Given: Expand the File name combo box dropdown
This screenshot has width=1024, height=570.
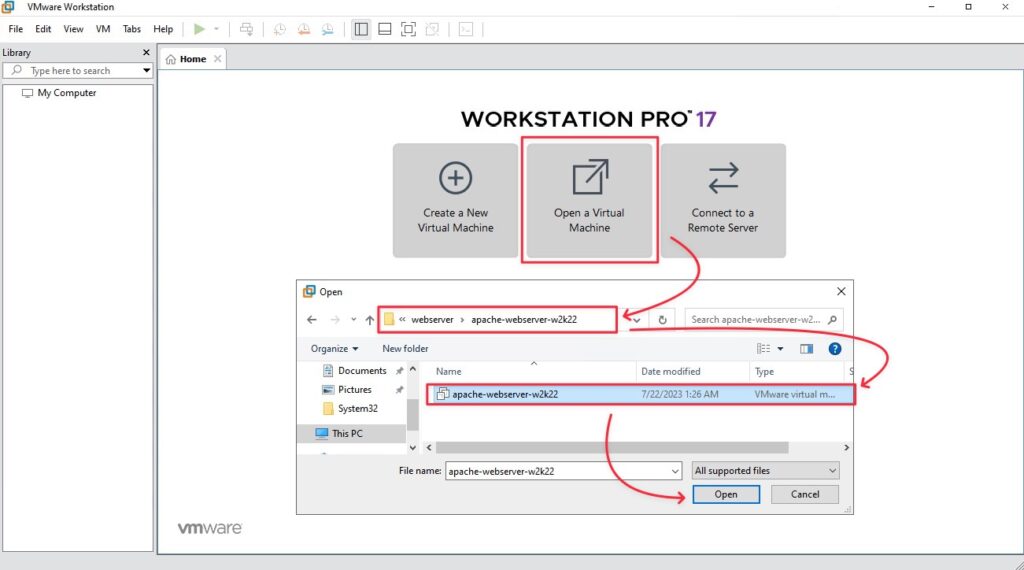Looking at the screenshot, I should tap(675, 471).
